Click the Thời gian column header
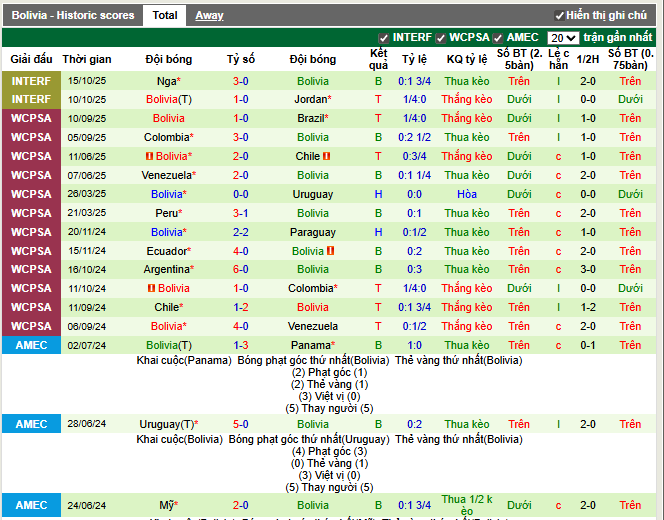Image resolution: width=664 pixels, height=520 pixels. (87, 59)
